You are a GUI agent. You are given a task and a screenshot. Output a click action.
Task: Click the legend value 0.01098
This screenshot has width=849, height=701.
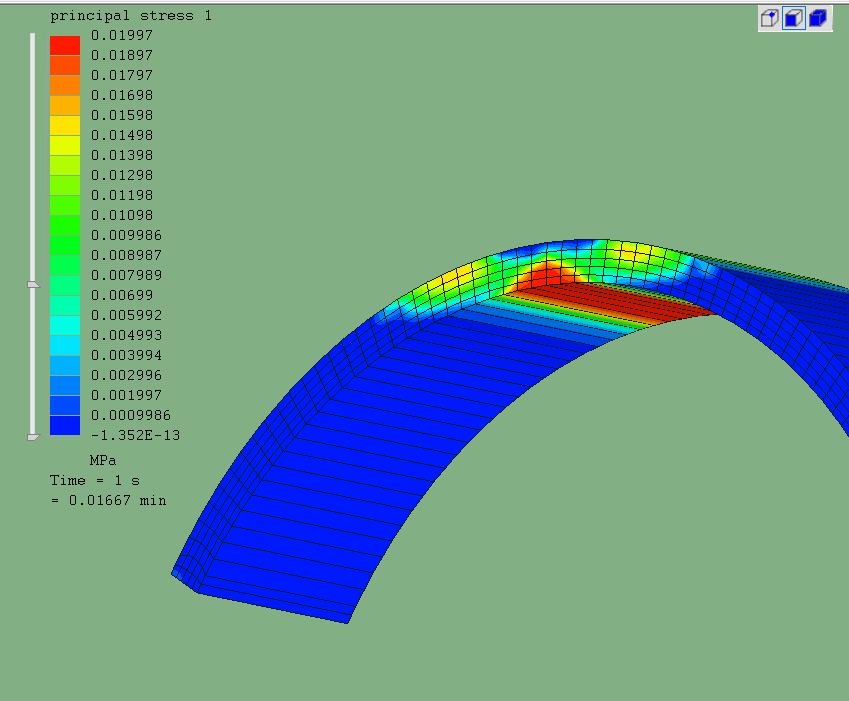tap(122, 215)
